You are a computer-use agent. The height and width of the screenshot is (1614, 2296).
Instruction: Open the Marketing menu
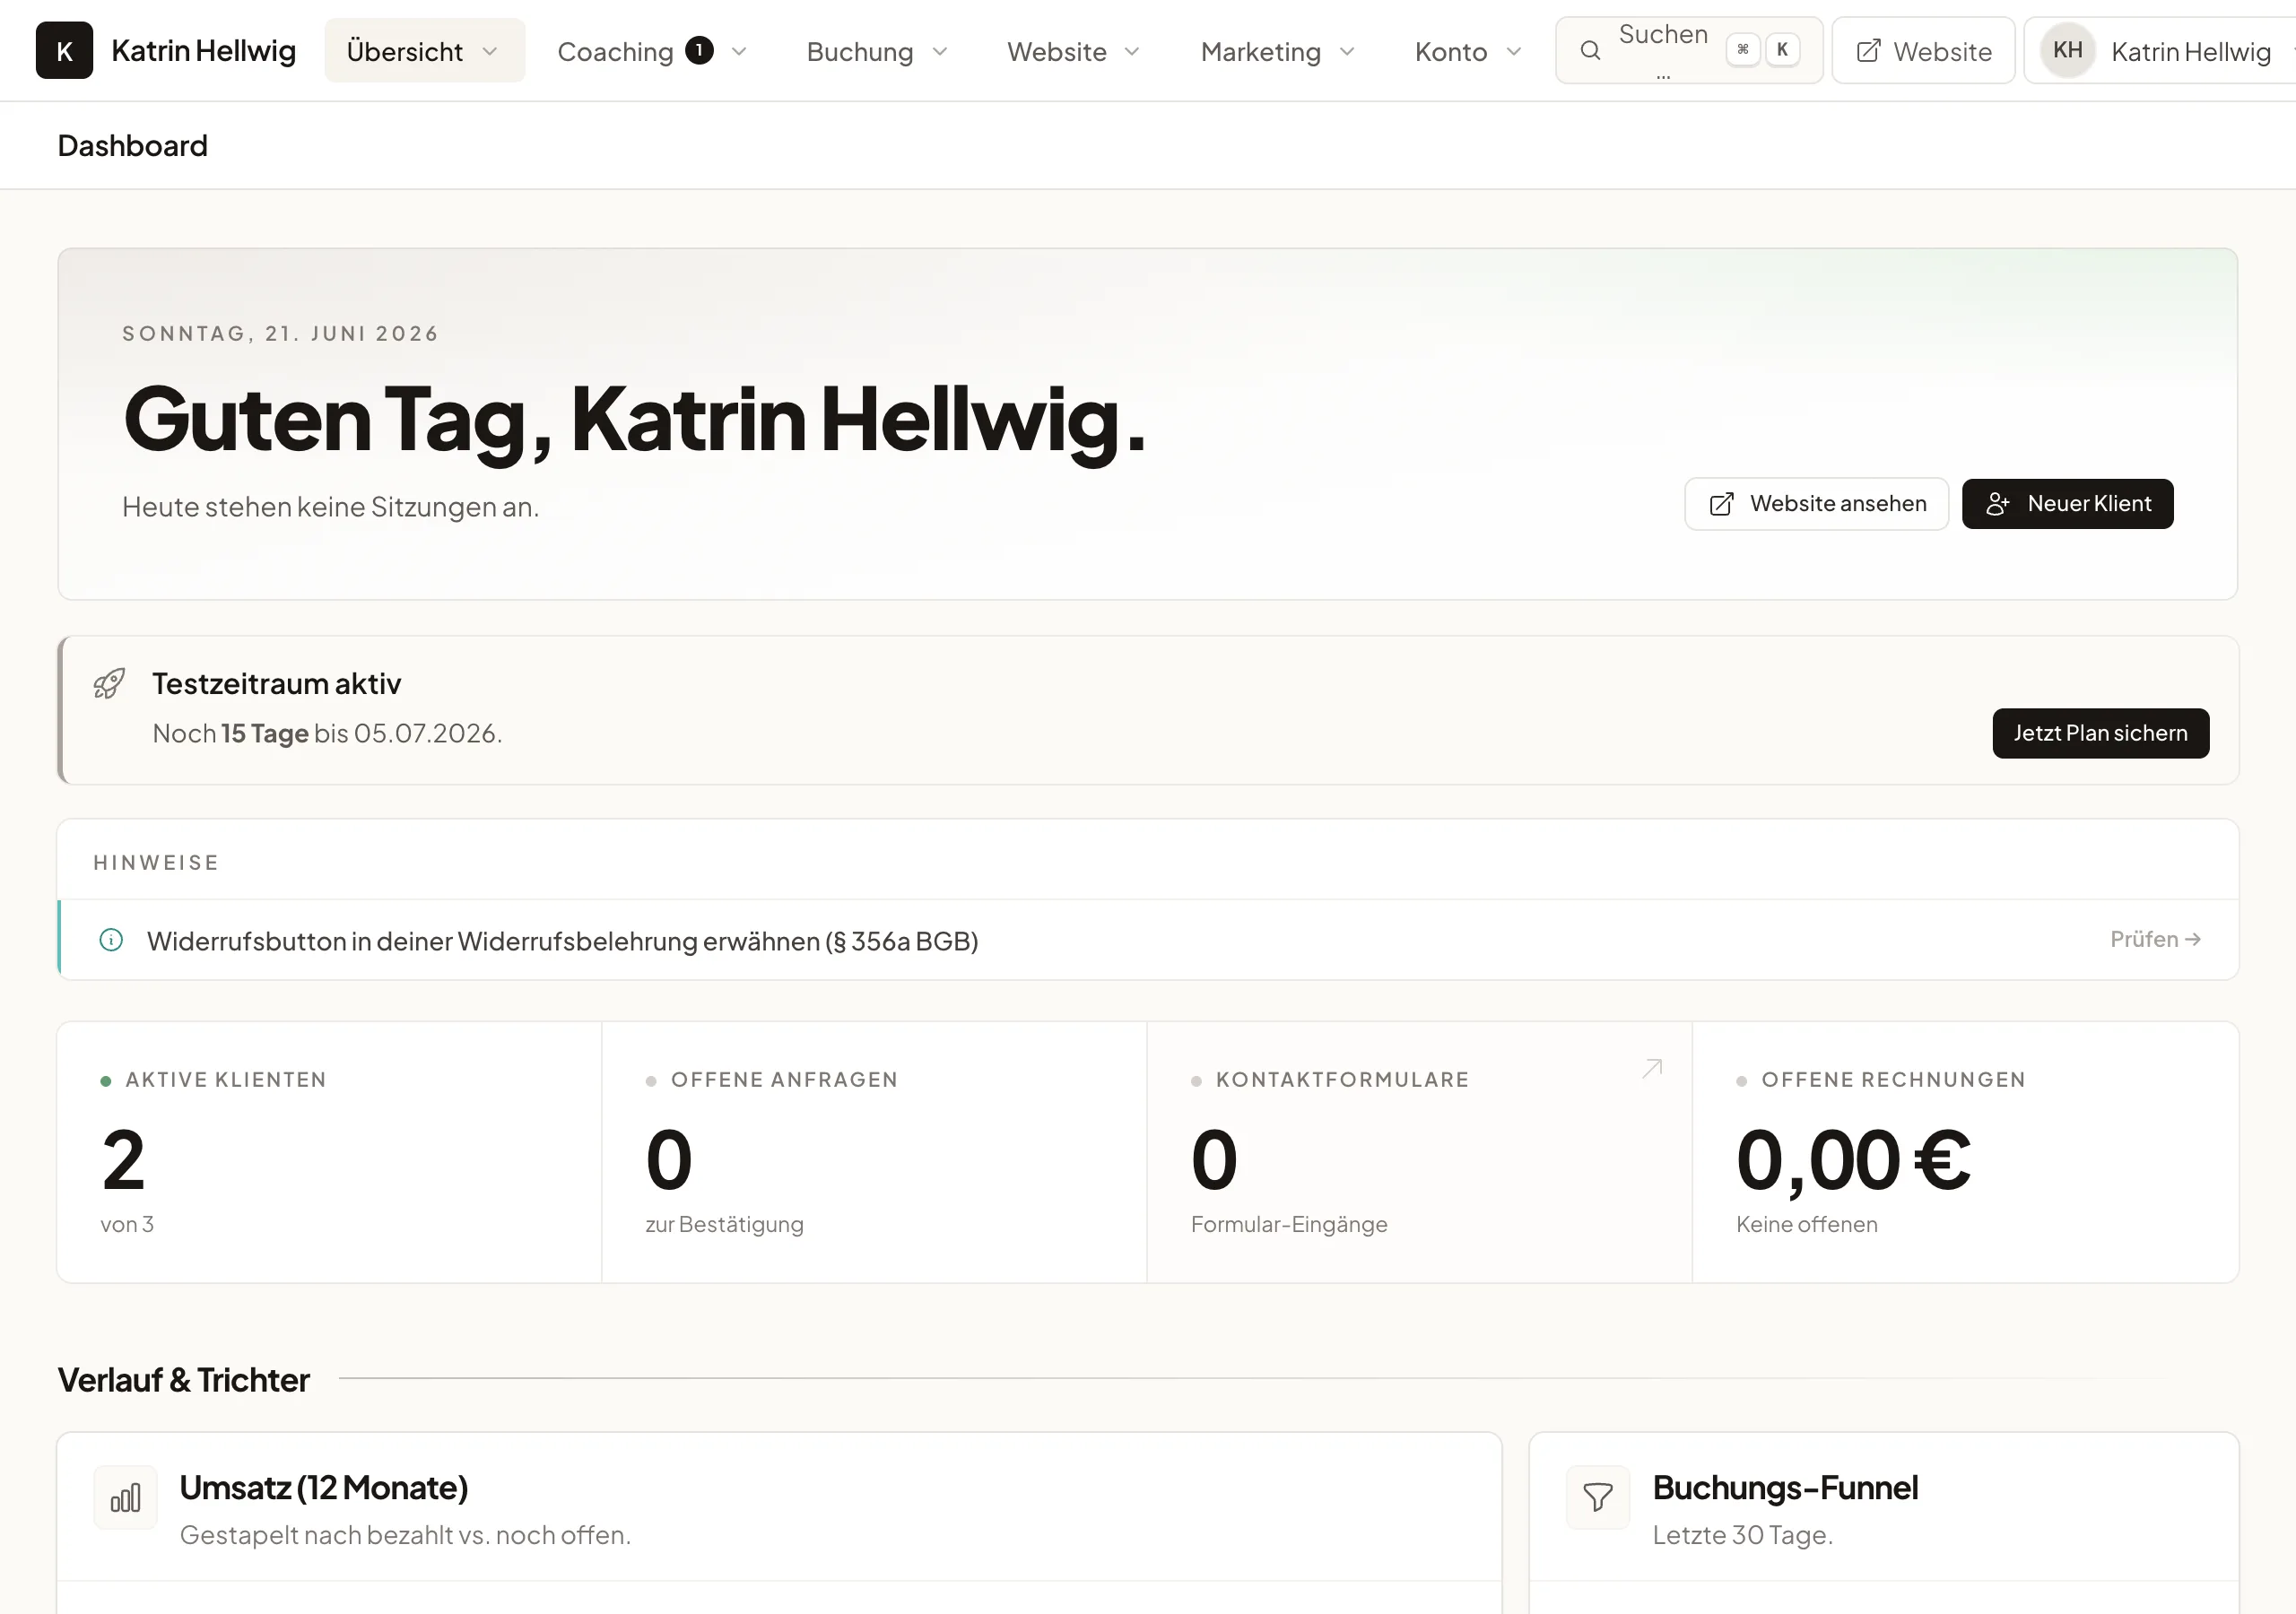point(1277,51)
